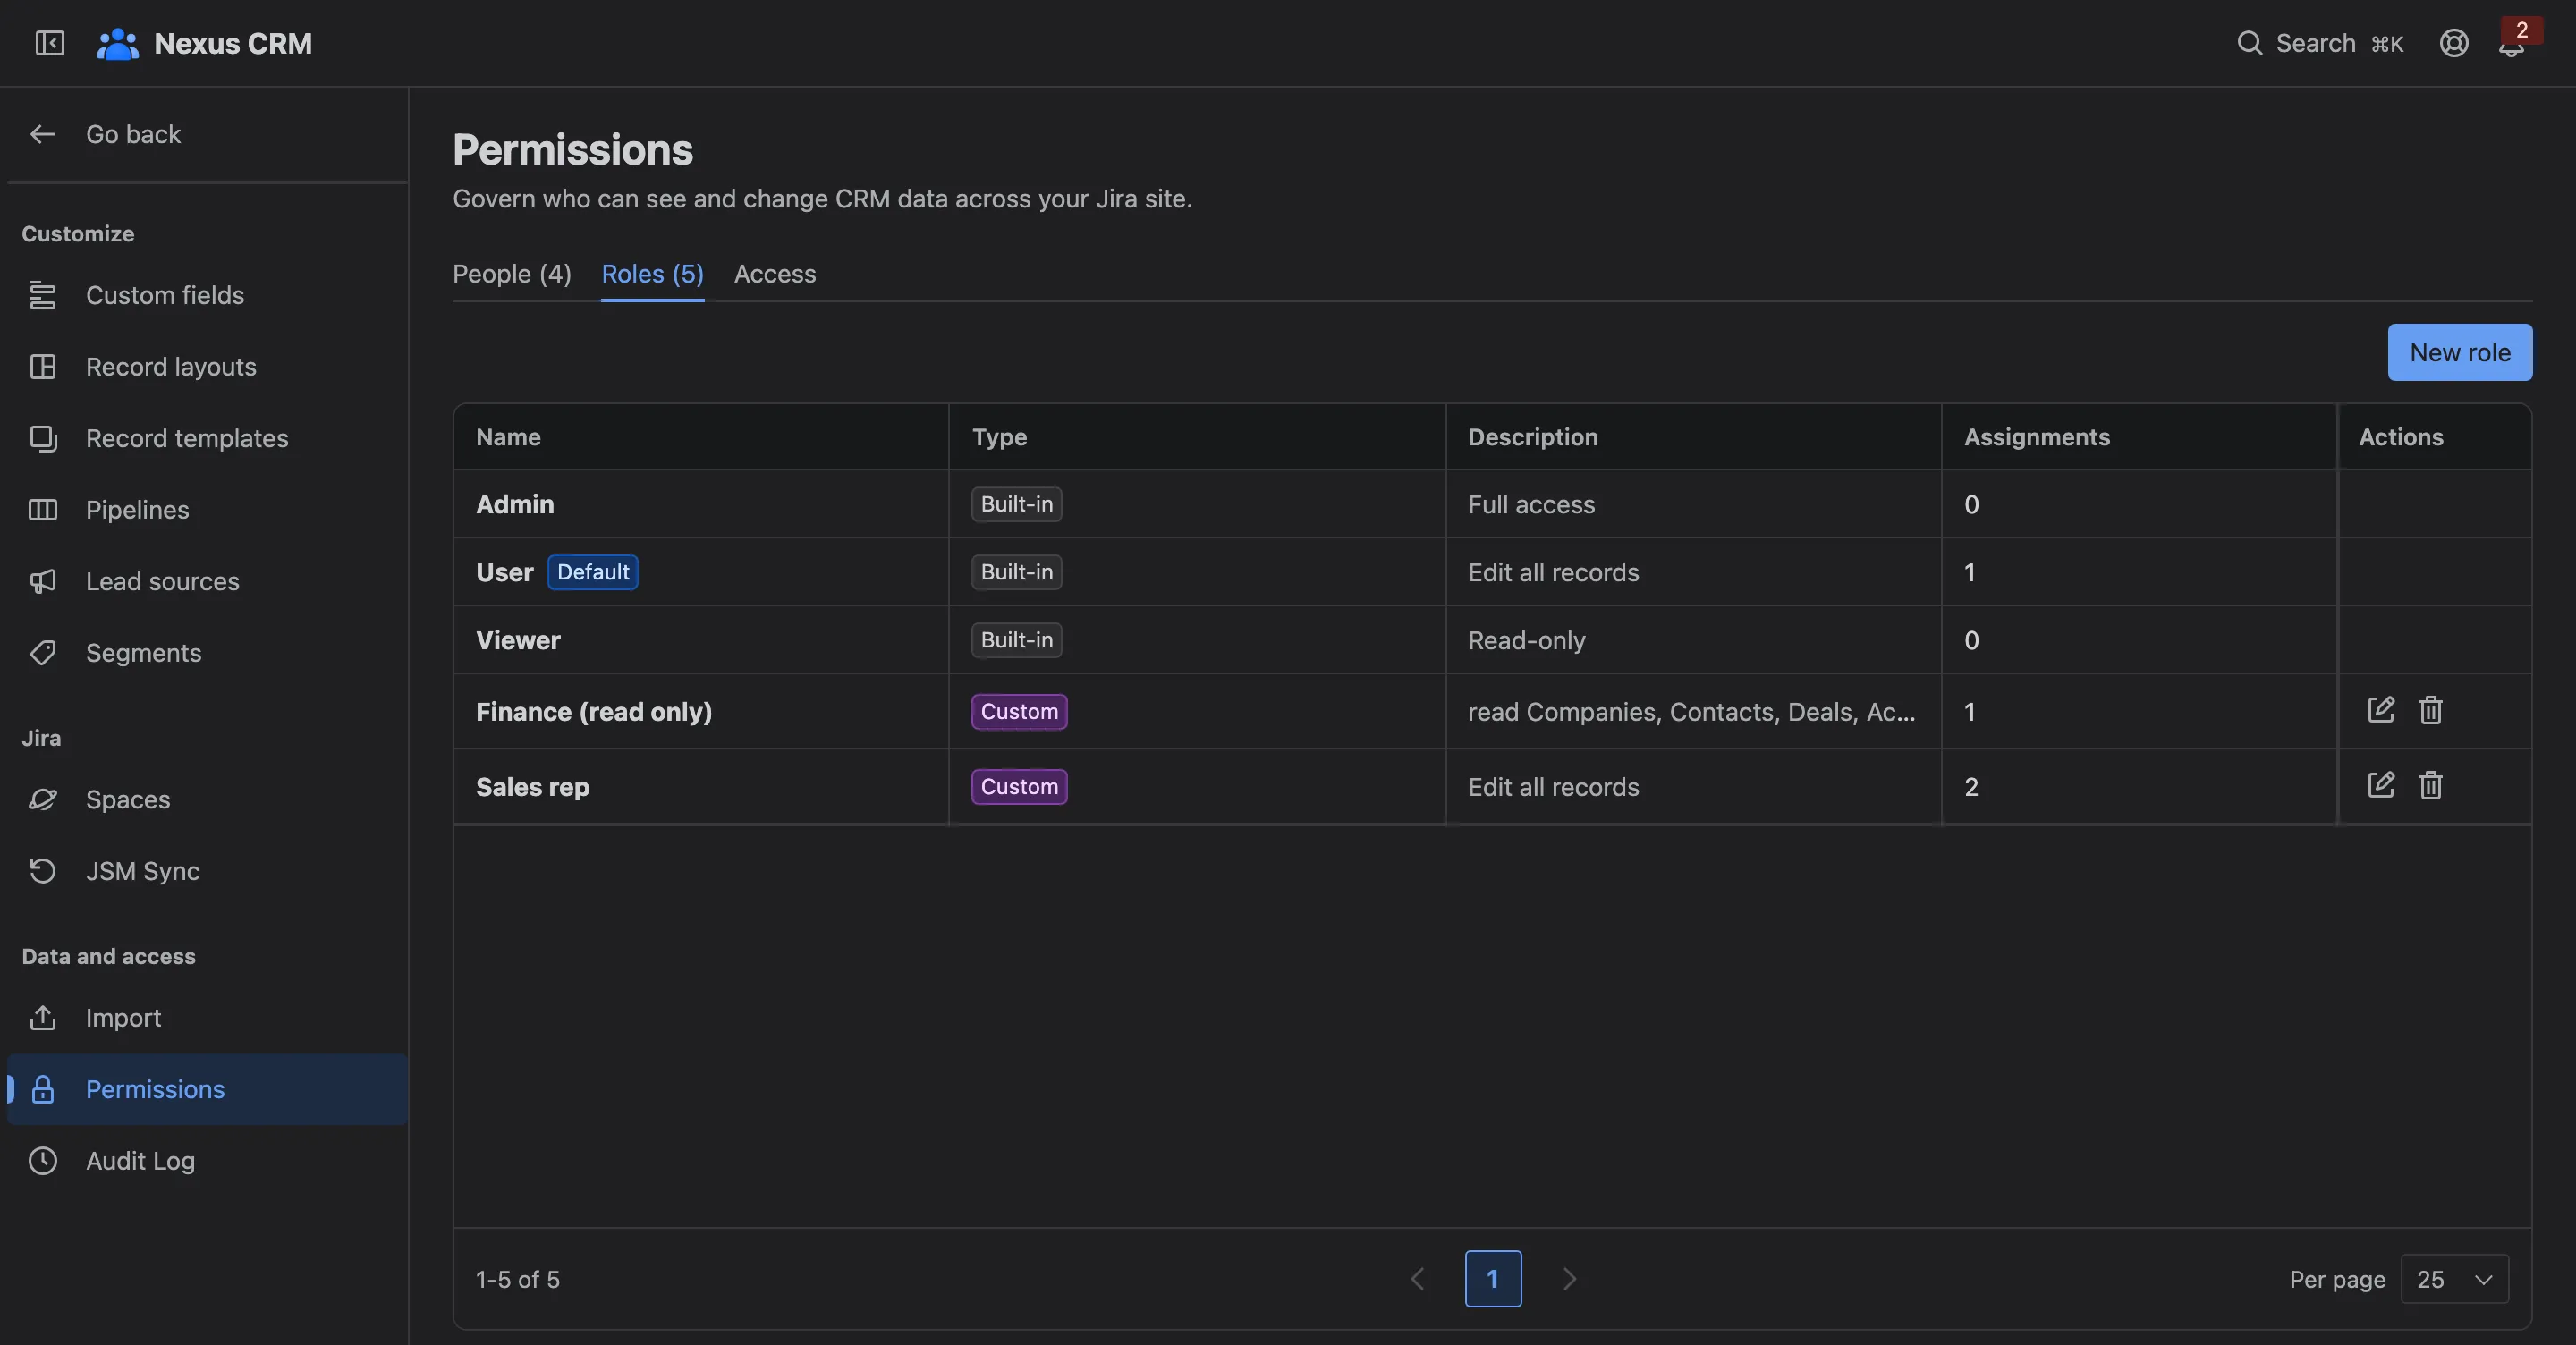Delete the Sales rep role

tap(2431, 785)
